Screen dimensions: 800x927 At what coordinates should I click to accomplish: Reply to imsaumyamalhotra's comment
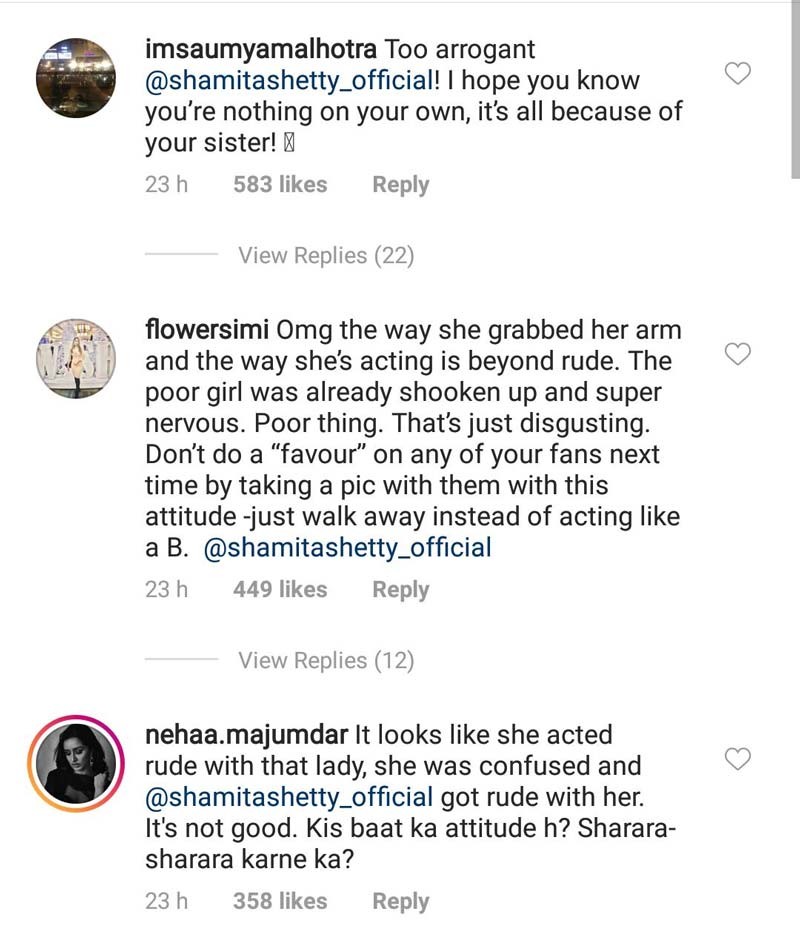coord(400,185)
